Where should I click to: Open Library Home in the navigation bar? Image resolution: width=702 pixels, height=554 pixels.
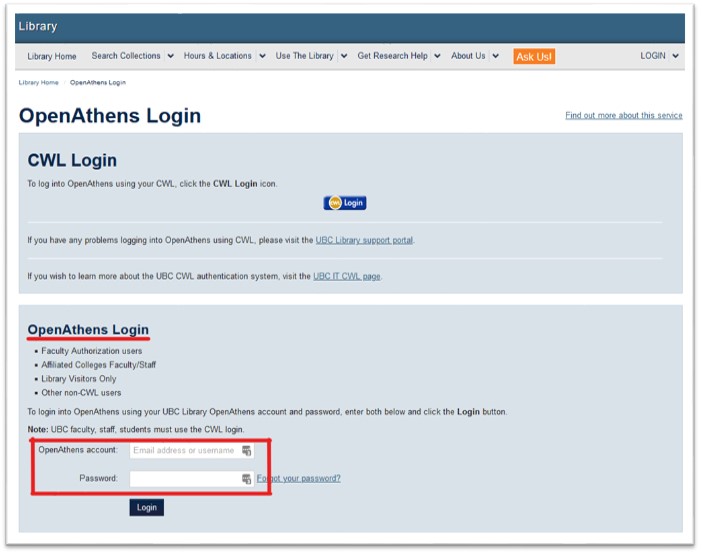52,56
